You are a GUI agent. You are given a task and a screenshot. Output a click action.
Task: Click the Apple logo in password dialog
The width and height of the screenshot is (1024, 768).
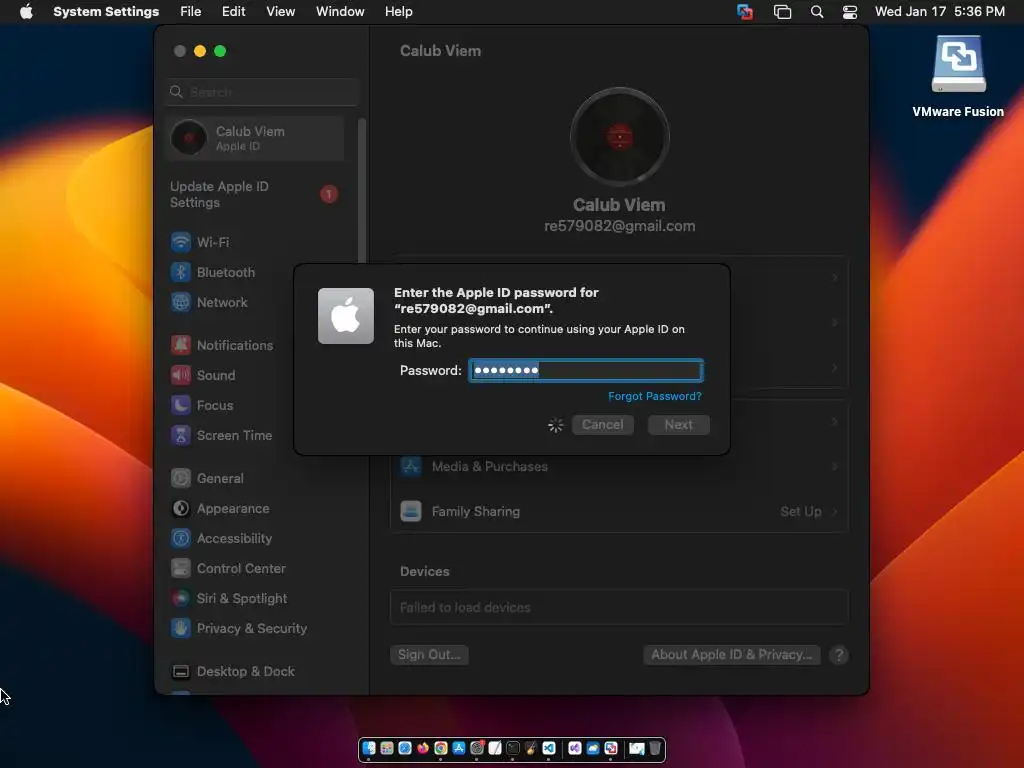[345, 316]
